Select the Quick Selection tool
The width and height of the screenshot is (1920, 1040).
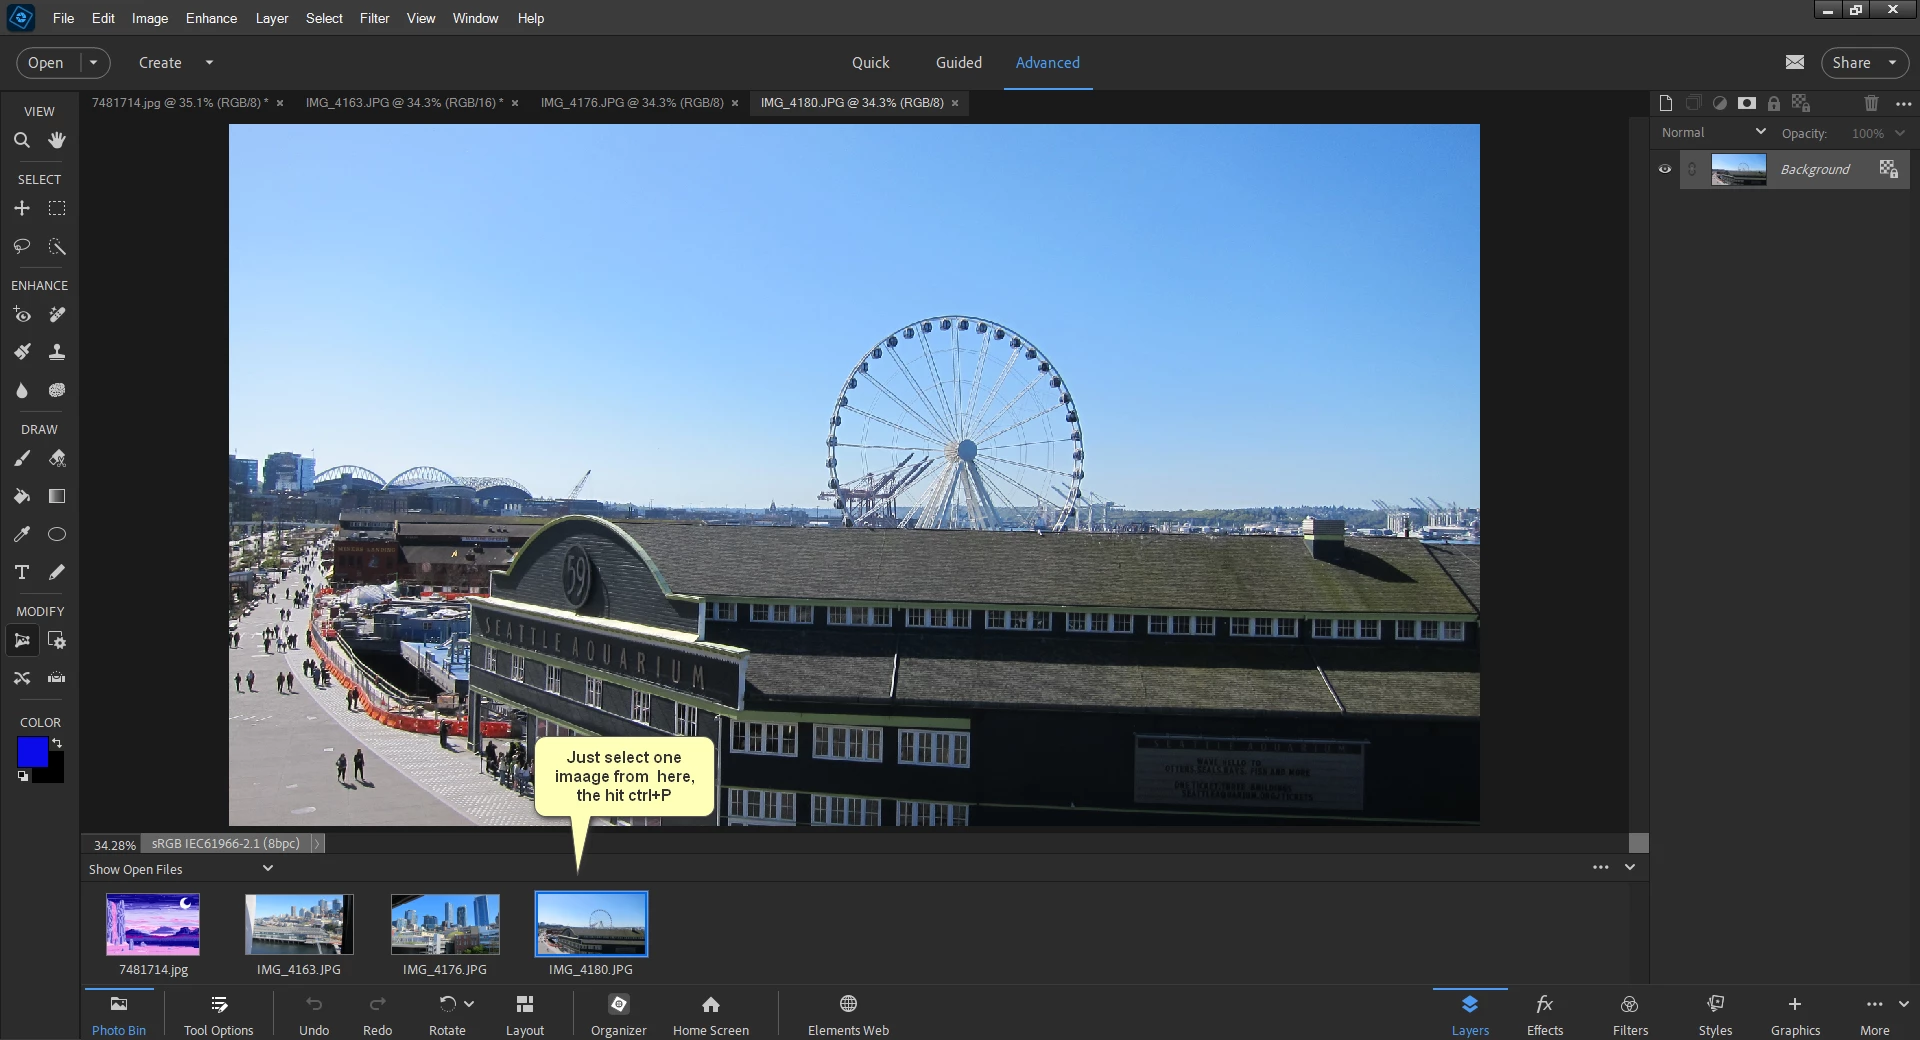click(57, 246)
